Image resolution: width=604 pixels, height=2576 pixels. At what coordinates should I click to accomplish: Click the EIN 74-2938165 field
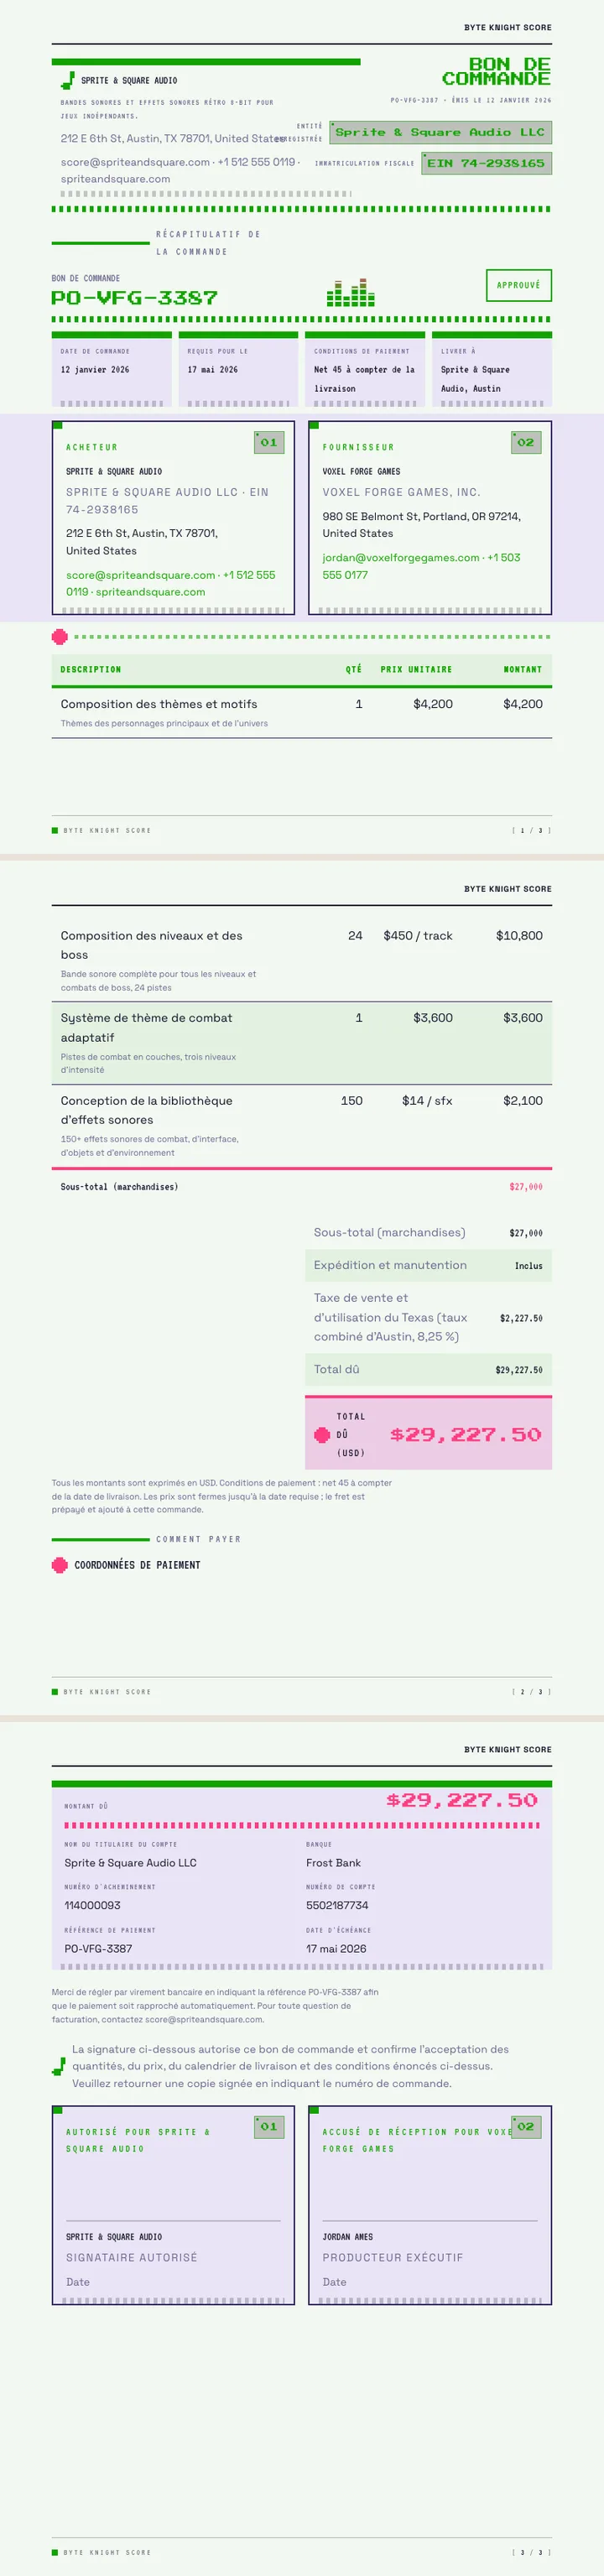point(486,163)
